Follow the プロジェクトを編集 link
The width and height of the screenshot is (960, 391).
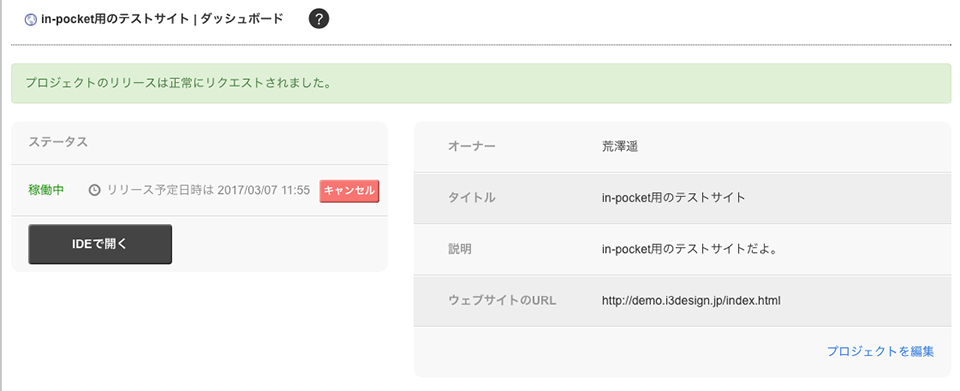click(x=880, y=351)
